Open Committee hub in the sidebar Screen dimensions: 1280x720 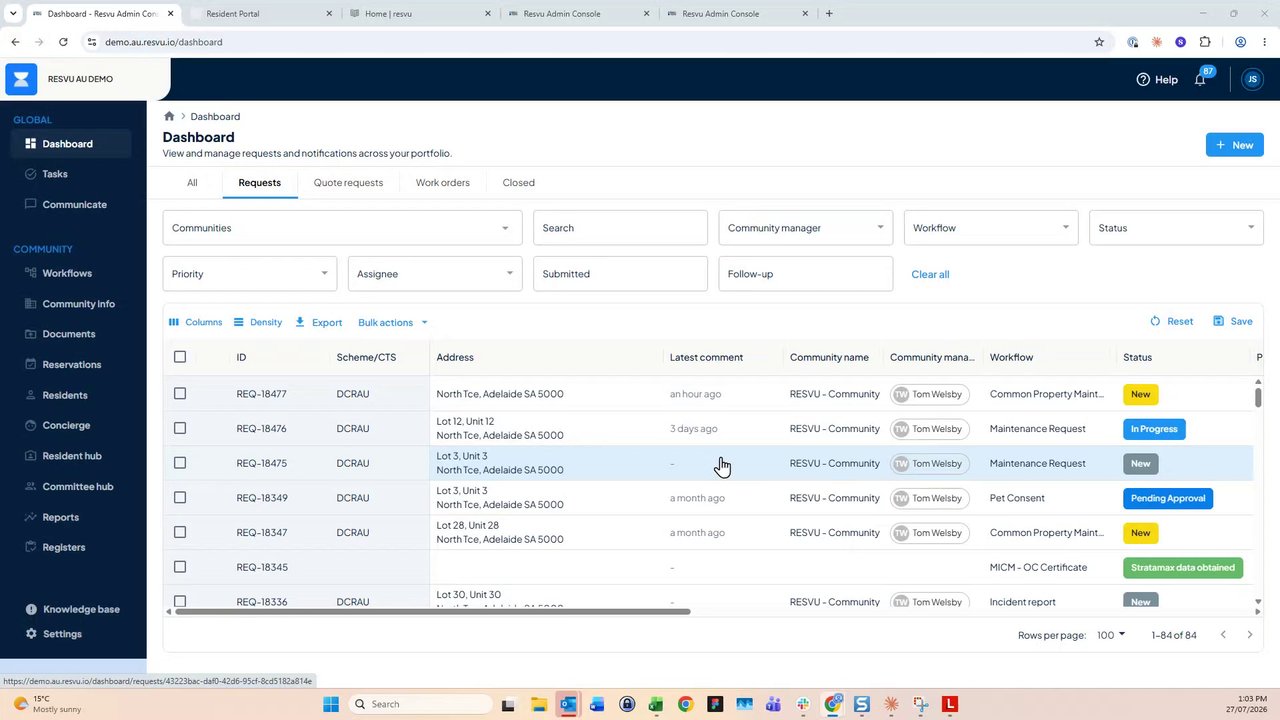click(x=77, y=486)
